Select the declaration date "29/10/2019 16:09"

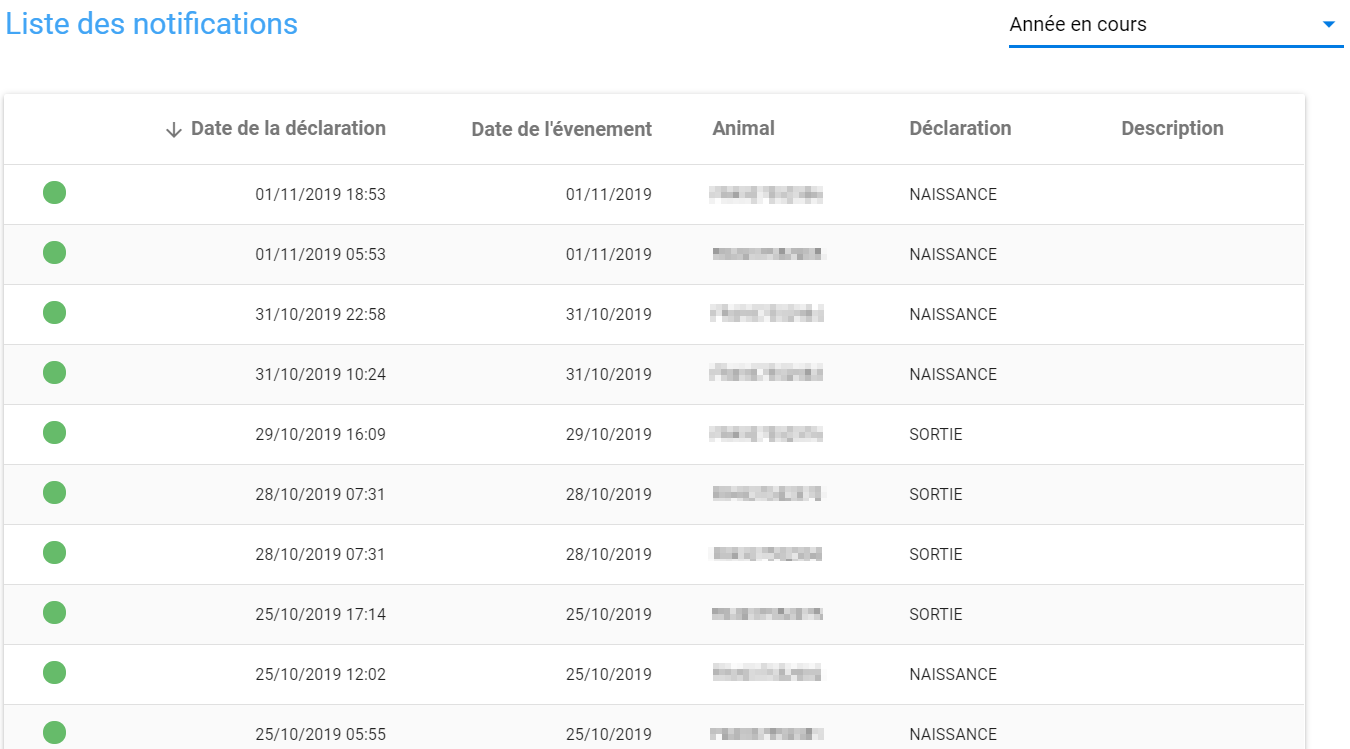click(x=321, y=435)
